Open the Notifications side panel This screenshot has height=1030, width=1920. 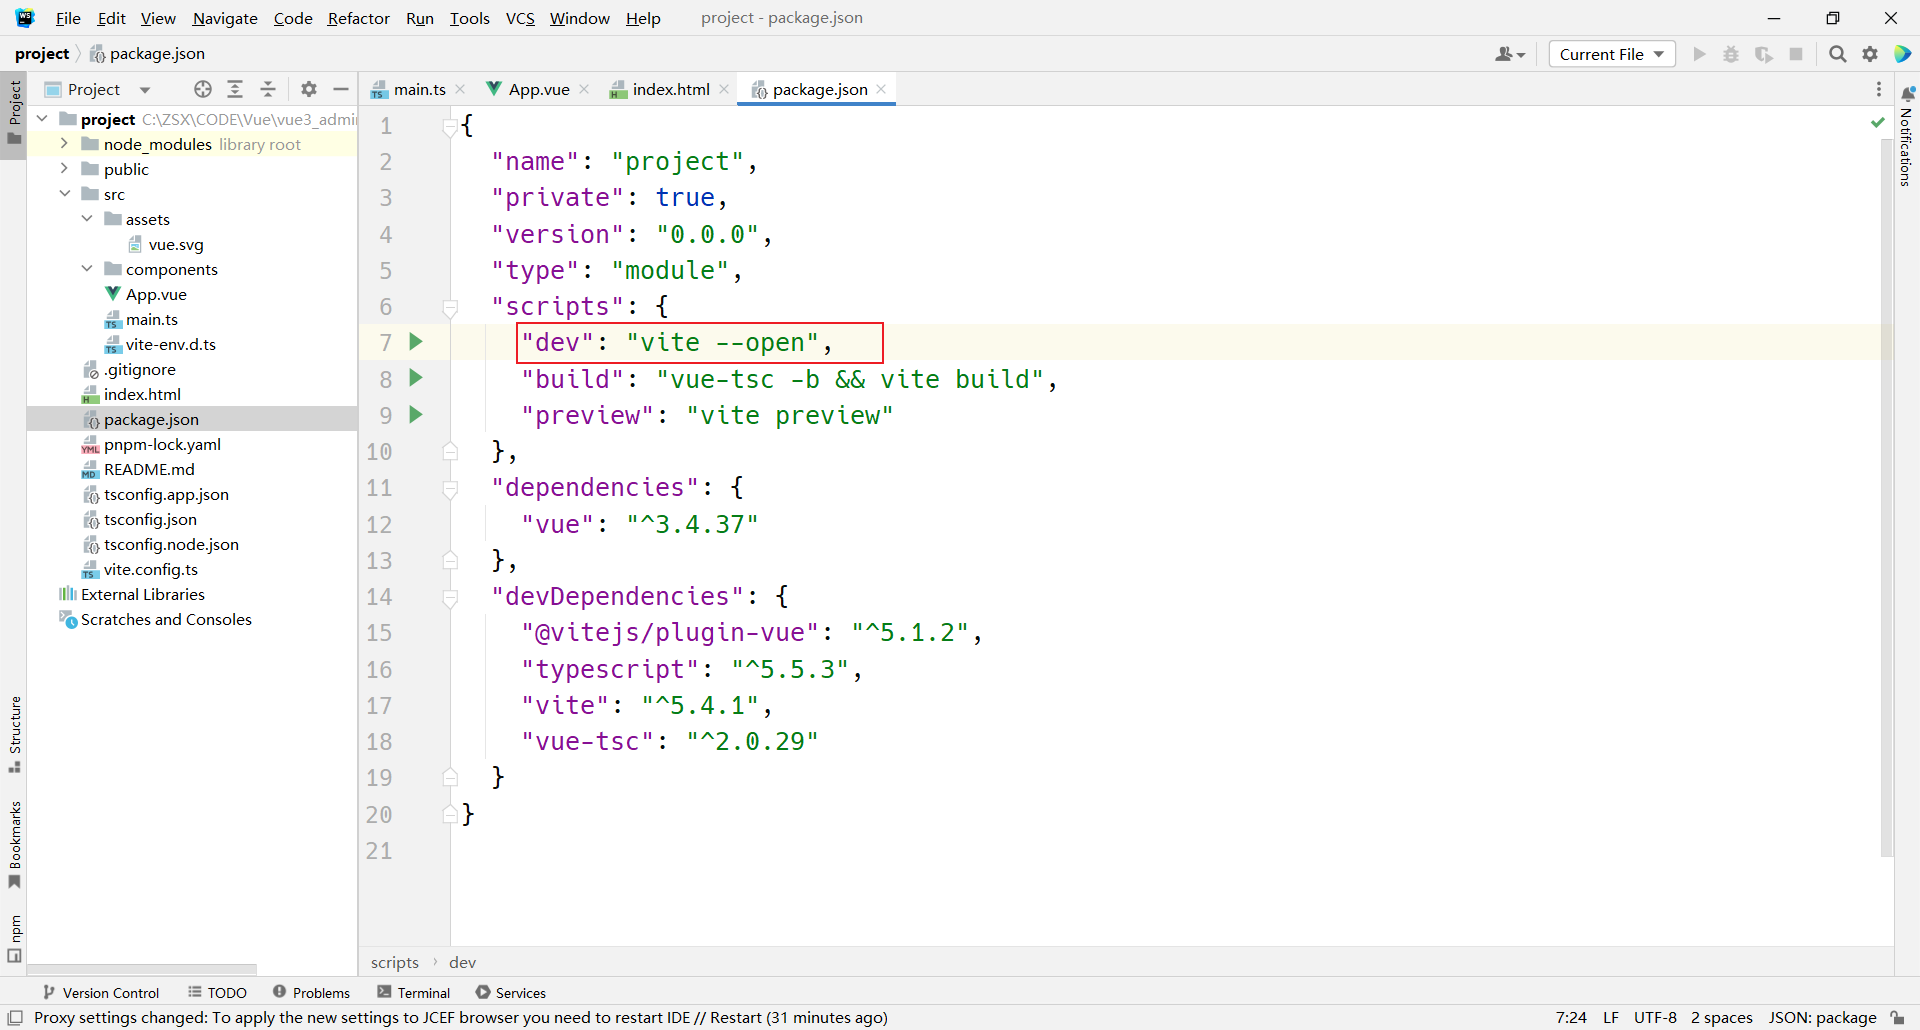(x=1907, y=137)
